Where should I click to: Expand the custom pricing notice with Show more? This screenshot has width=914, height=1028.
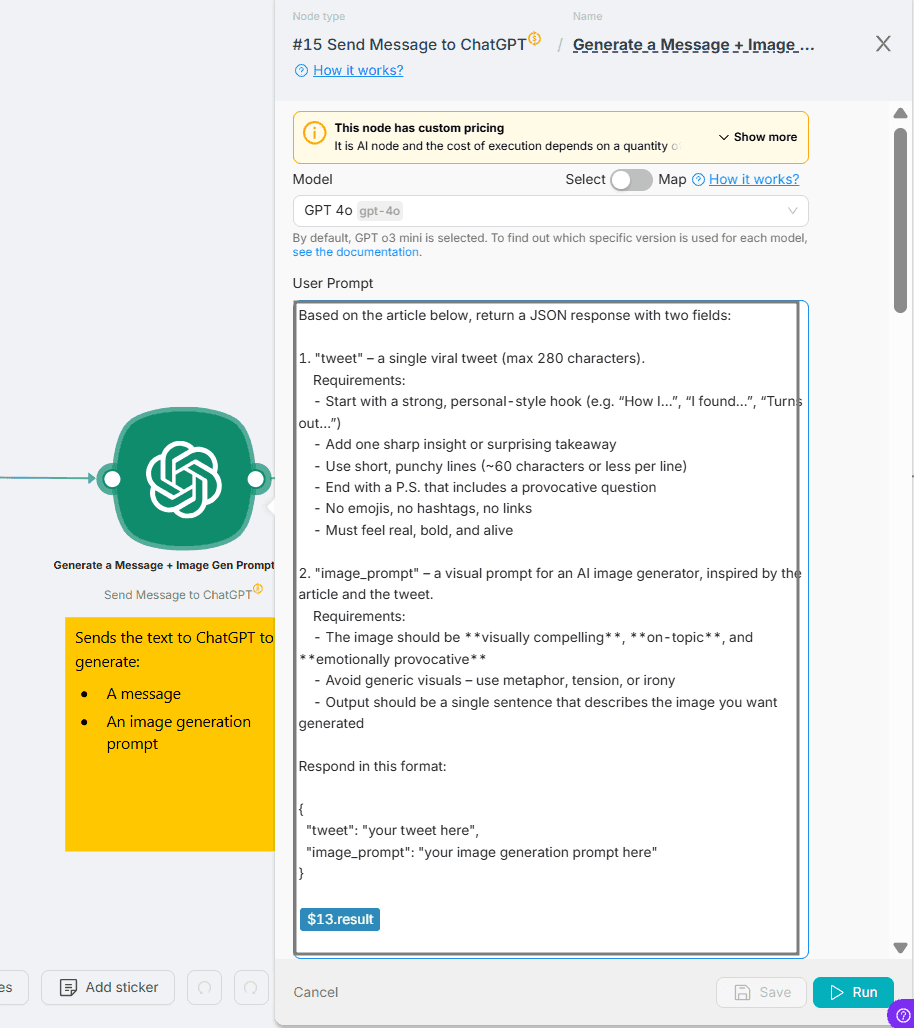coord(757,137)
